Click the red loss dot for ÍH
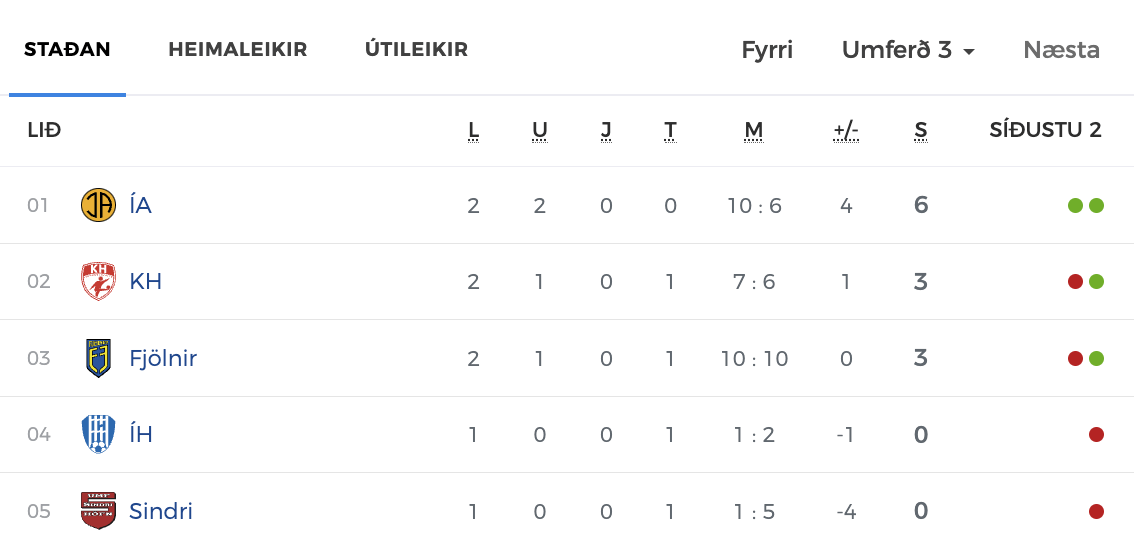 1096,434
